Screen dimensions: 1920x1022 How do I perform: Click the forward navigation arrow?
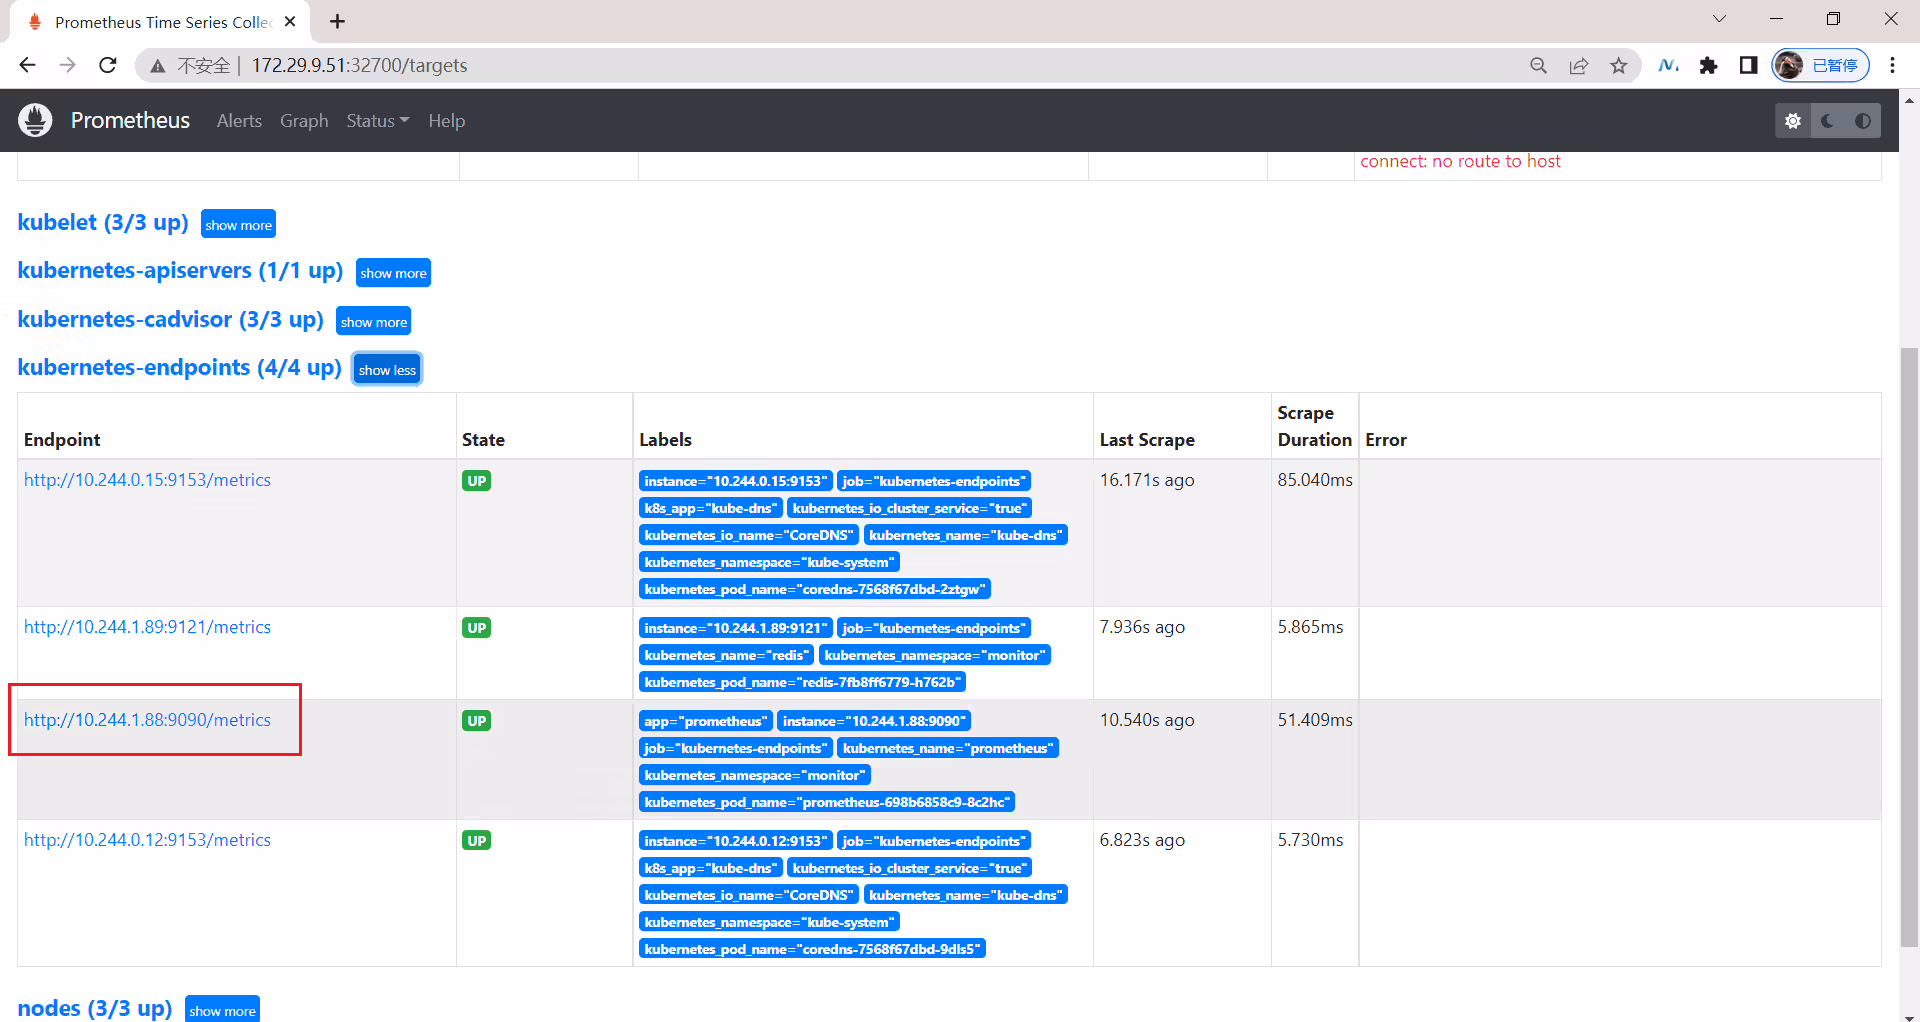click(67, 65)
